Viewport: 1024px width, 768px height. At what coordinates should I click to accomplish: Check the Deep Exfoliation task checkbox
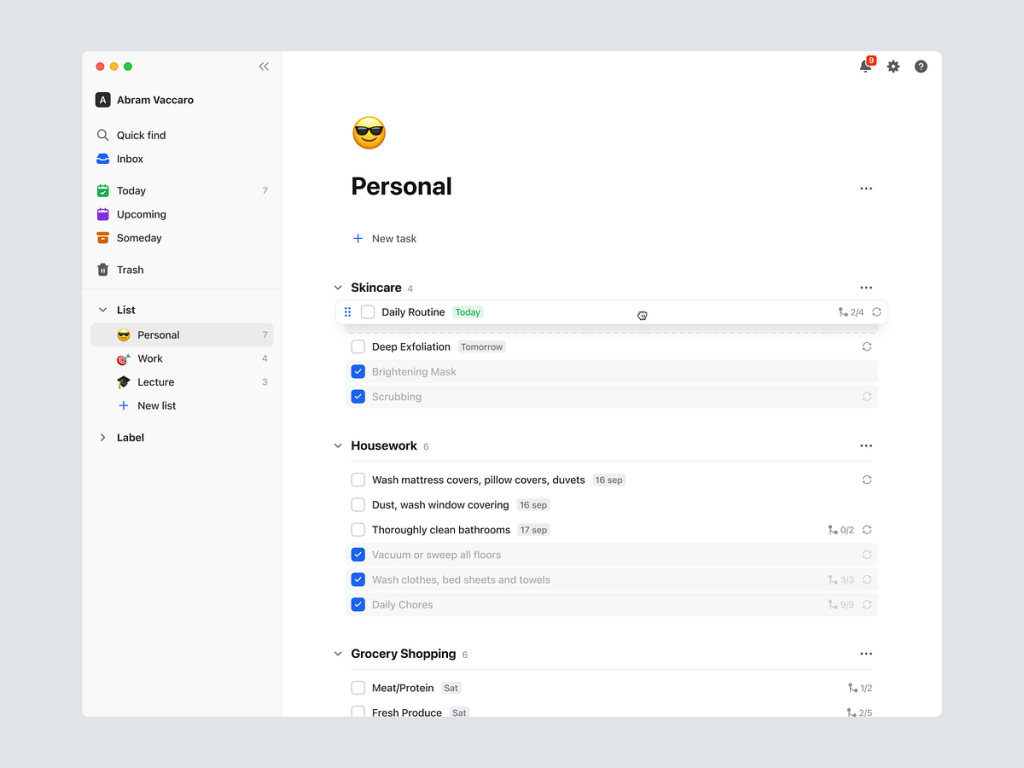358,347
